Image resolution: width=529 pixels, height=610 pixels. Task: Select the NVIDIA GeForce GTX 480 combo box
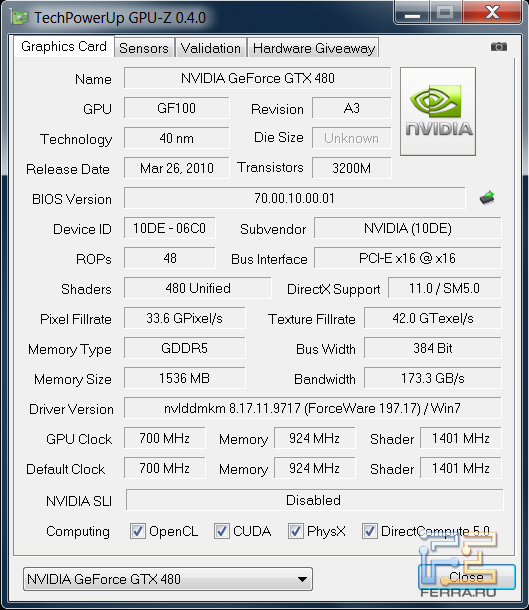coord(168,579)
